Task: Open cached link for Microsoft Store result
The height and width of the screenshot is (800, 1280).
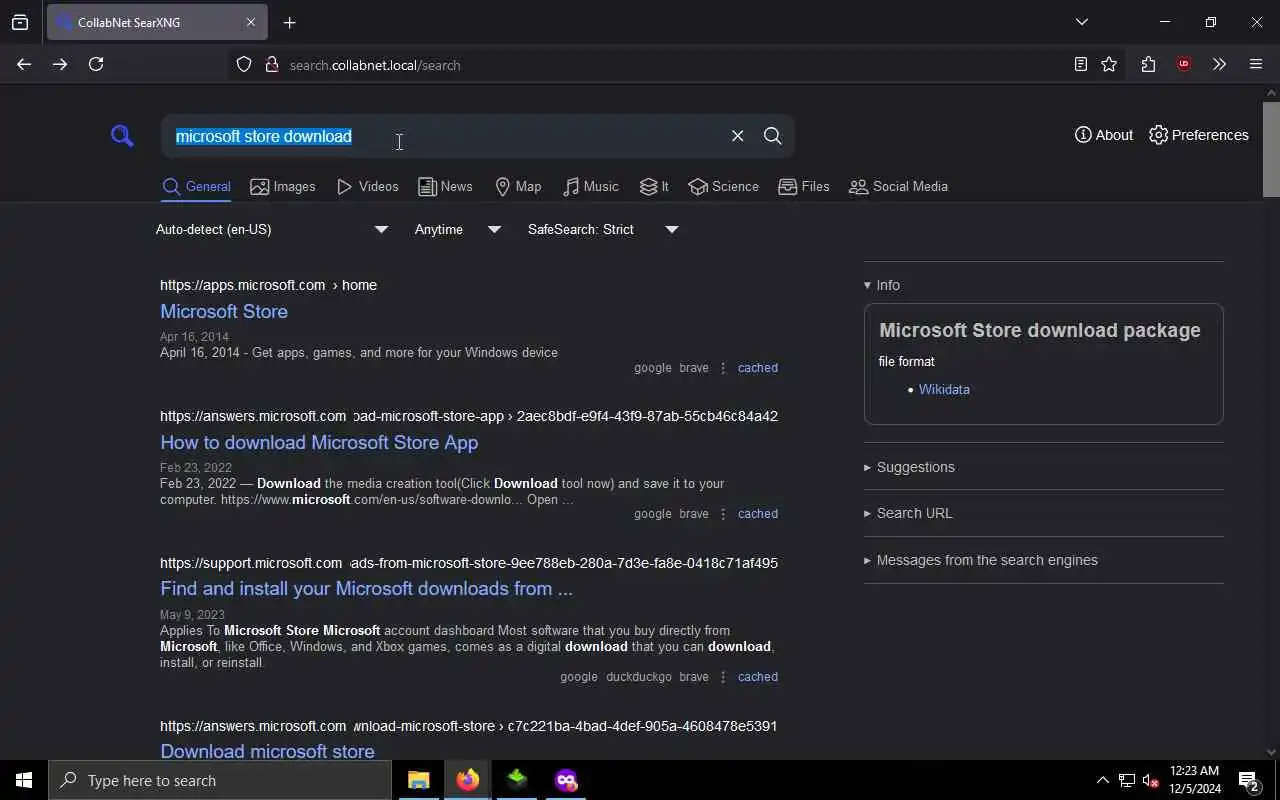Action: coord(758,368)
